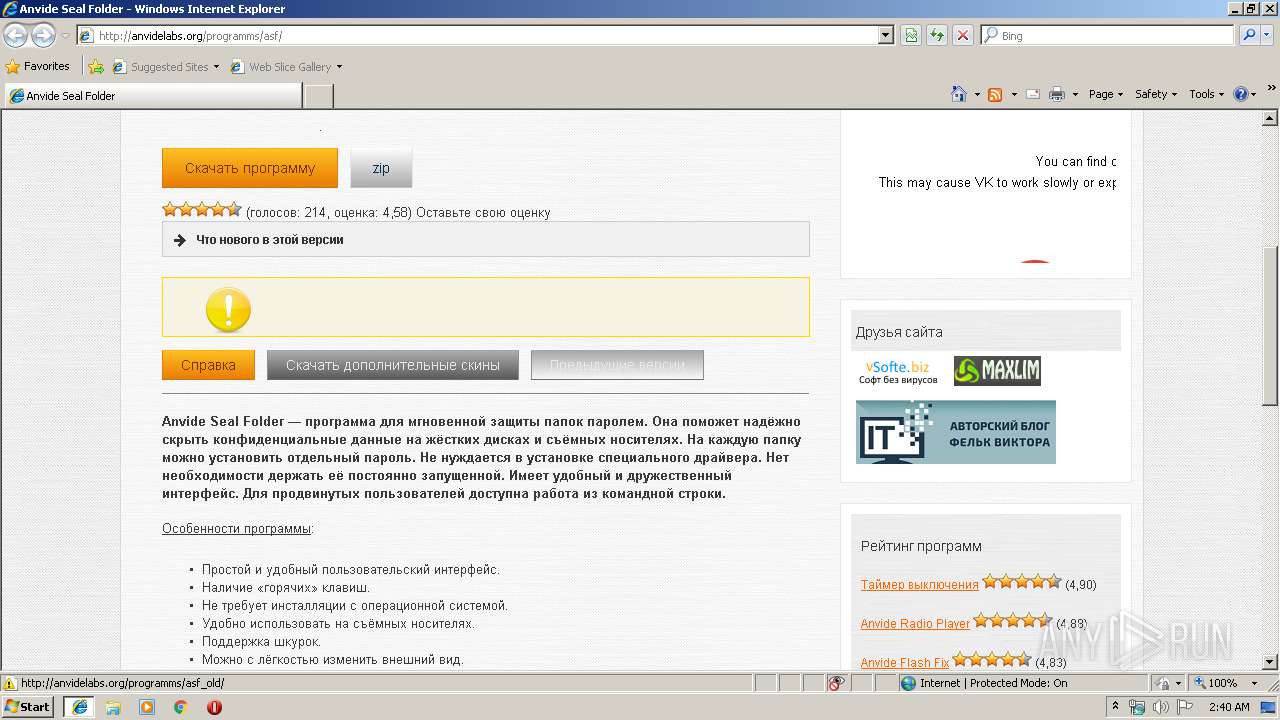Open the Web Slice Gallery dropdown
1280x720 pixels.
pos(286,67)
